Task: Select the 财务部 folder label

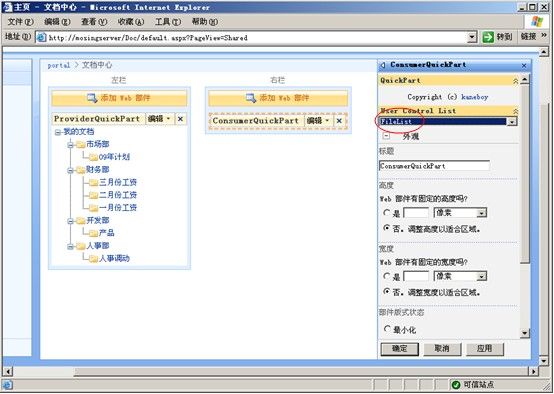Action: pos(98,170)
